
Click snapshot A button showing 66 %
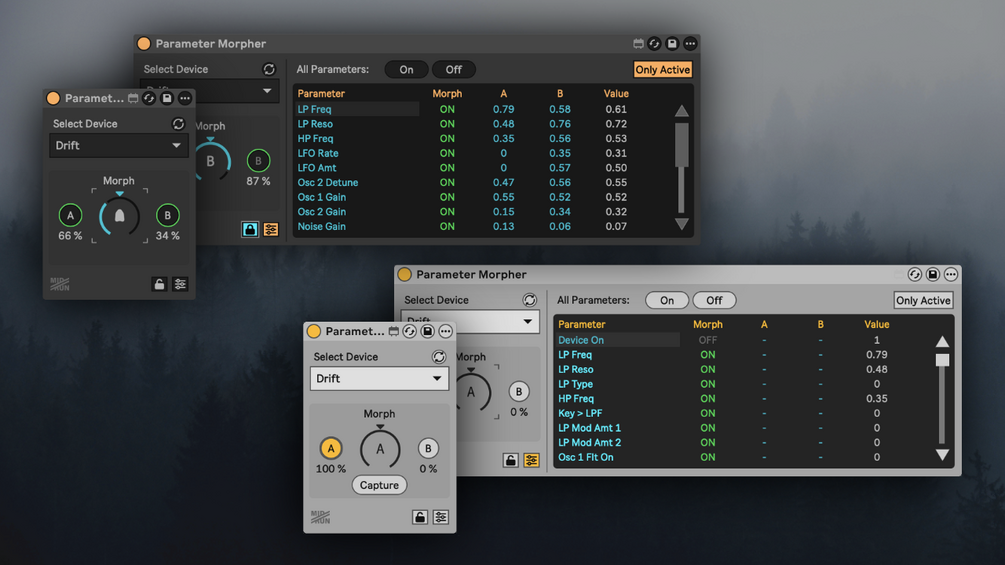(x=71, y=215)
